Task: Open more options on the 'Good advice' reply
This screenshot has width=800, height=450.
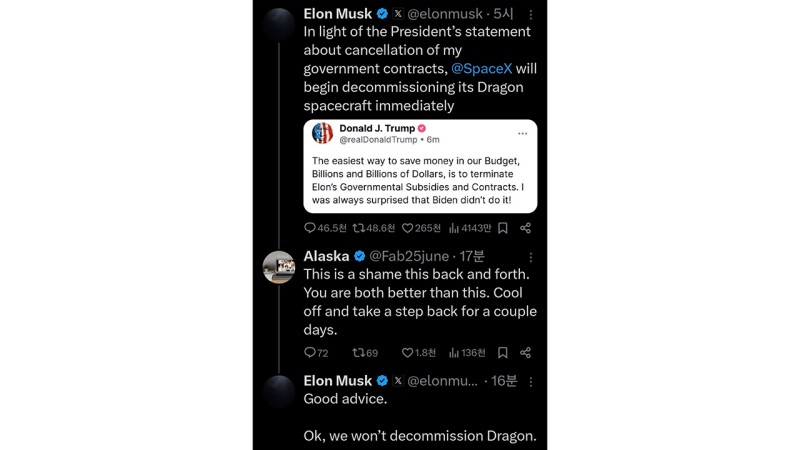Action: tap(531, 382)
